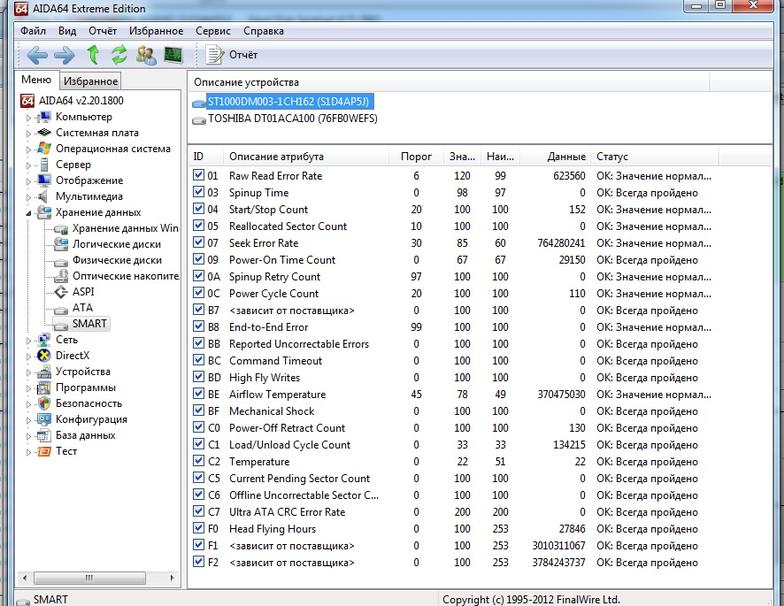This screenshot has width=784, height=606.
Task: Select the Хранение данных tree node
Action: point(98,212)
